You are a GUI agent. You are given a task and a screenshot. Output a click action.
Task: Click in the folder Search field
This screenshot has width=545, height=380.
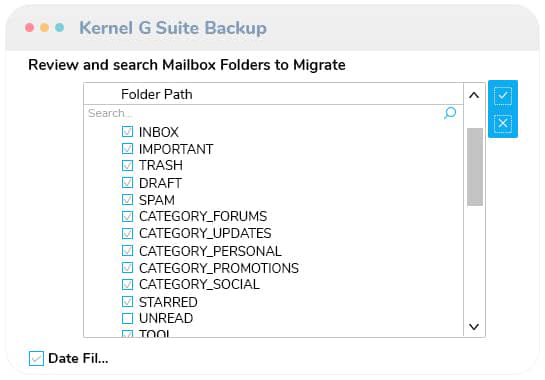click(x=264, y=113)
